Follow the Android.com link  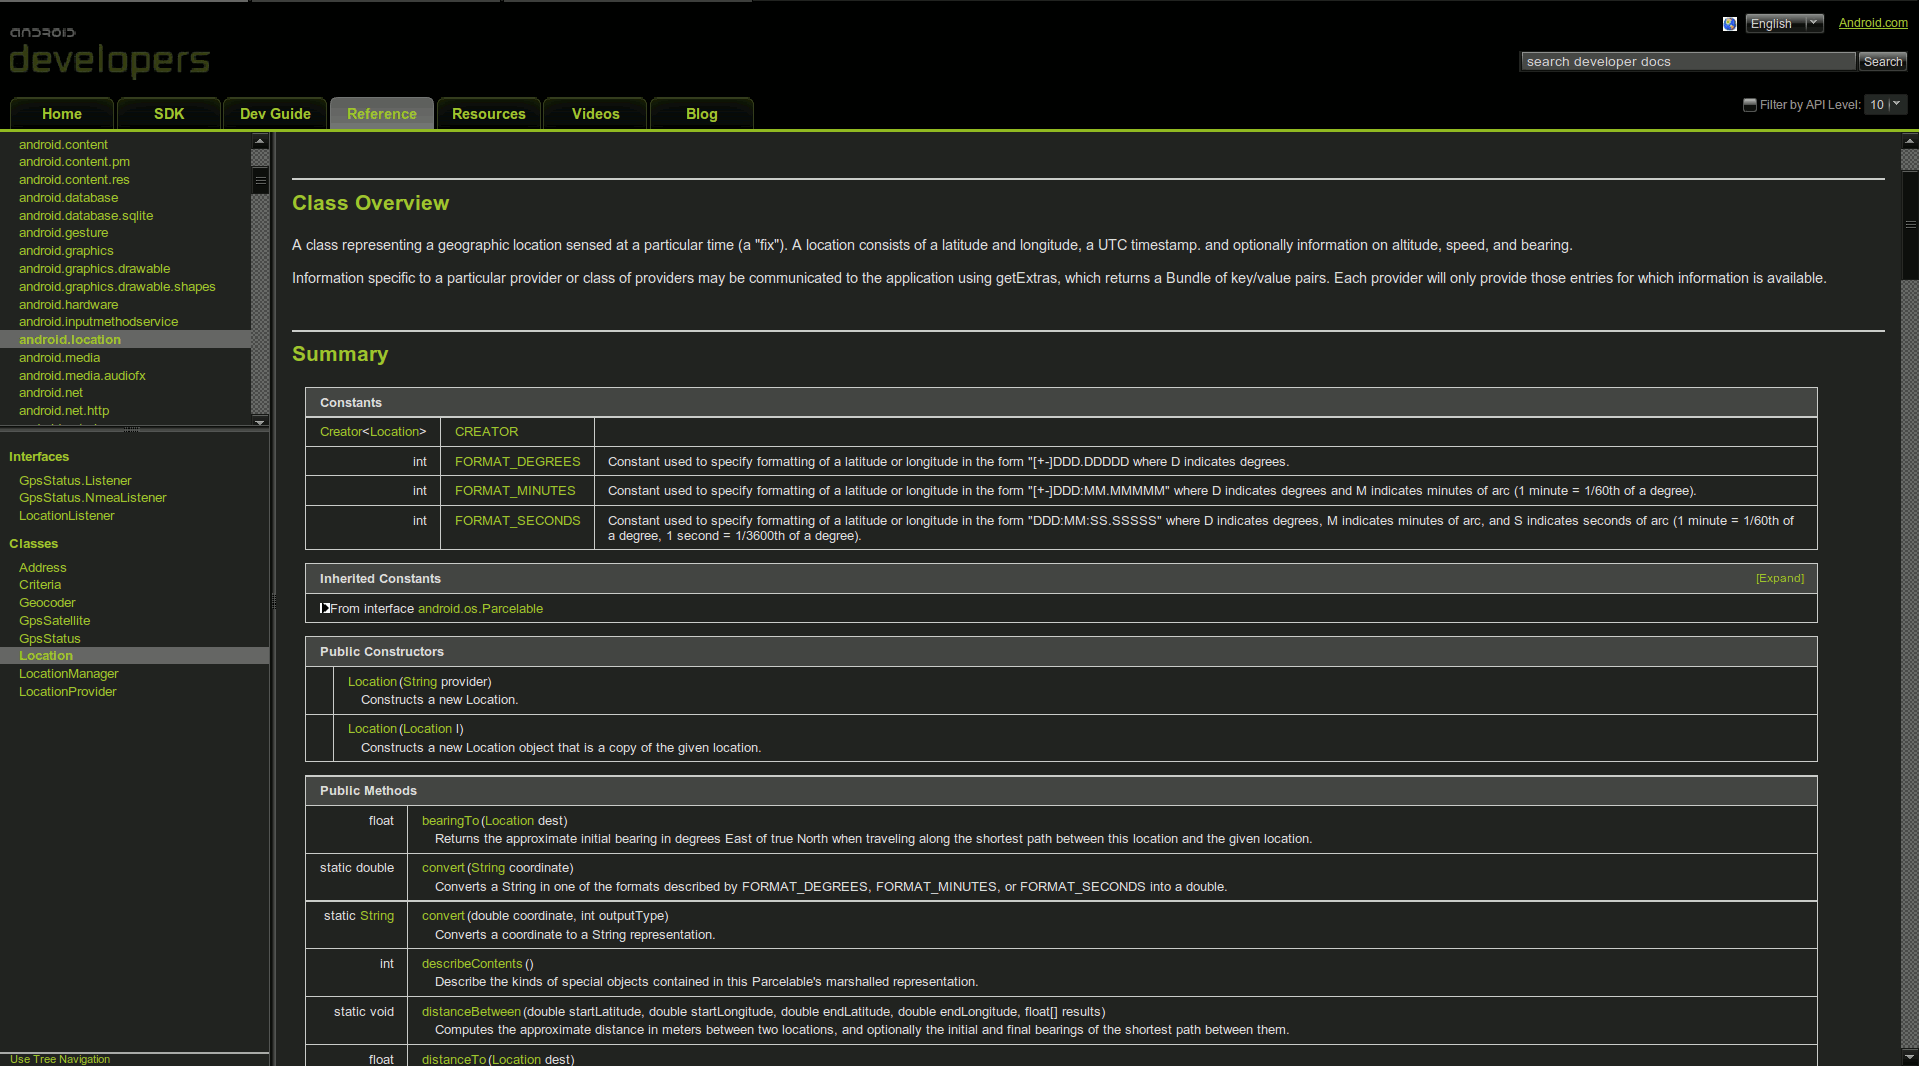pyautogui.click(x=1872, y=23)
